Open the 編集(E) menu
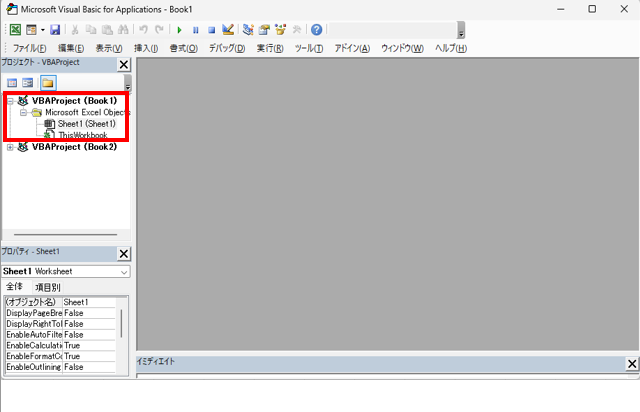The height and width of the screenshot is (412, 640). point(71,48)
